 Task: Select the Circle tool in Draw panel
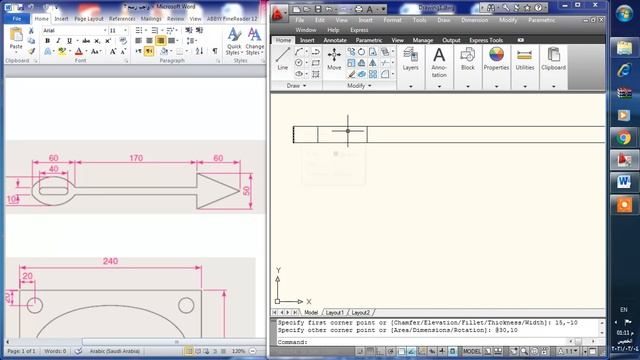click(299, 63)
